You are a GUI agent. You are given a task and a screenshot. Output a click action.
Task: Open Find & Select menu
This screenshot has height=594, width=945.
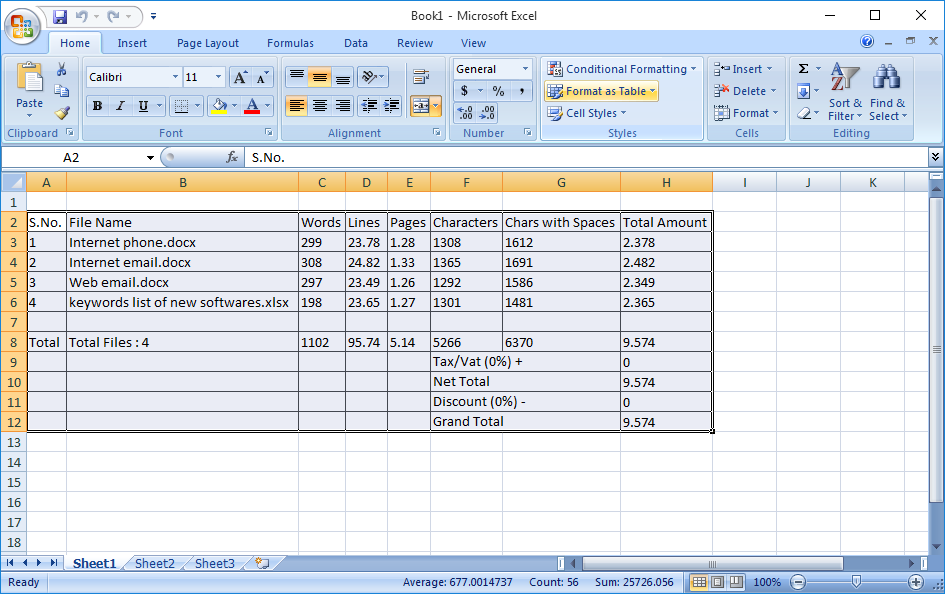click(887, 92)
